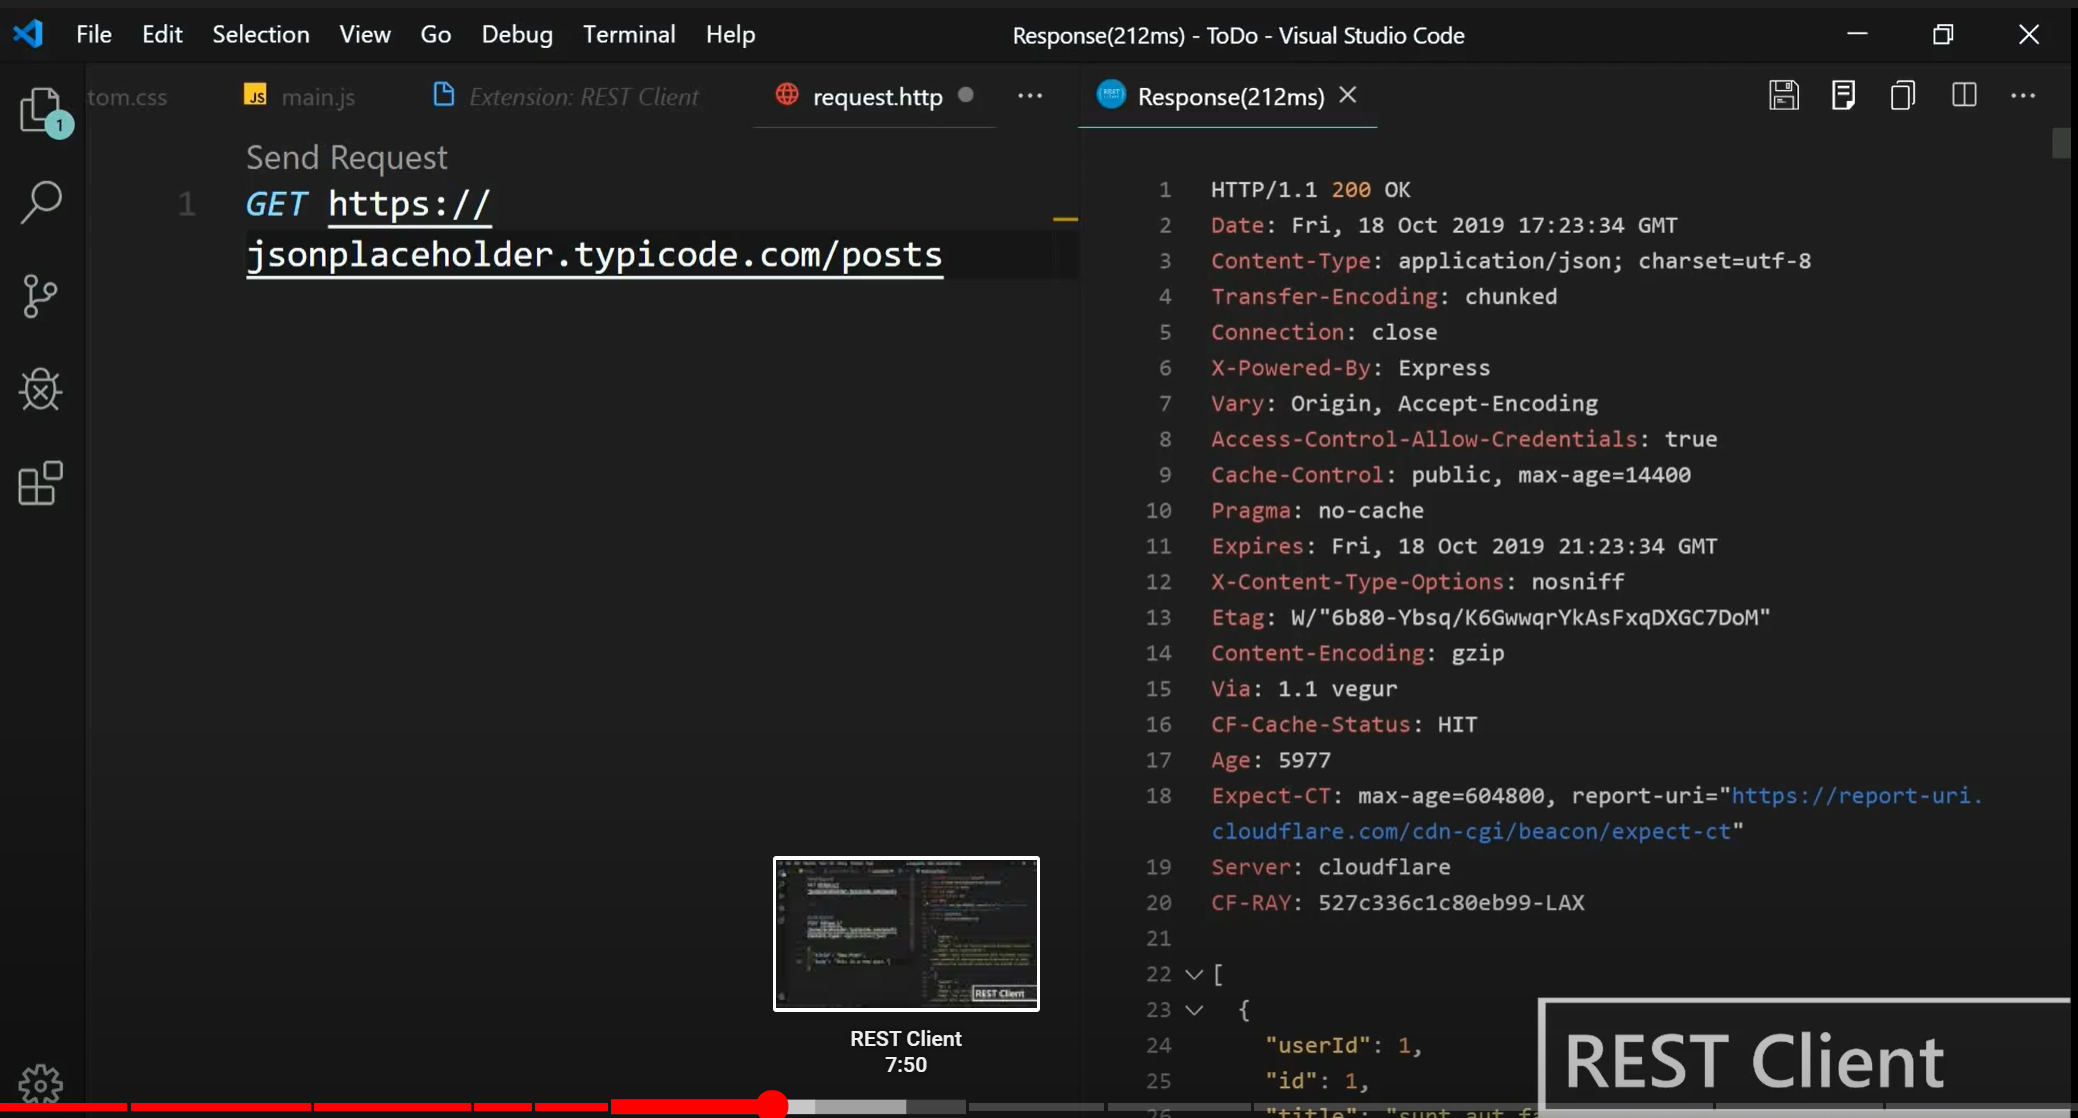Switch to the main.js tab

point(317,97)
